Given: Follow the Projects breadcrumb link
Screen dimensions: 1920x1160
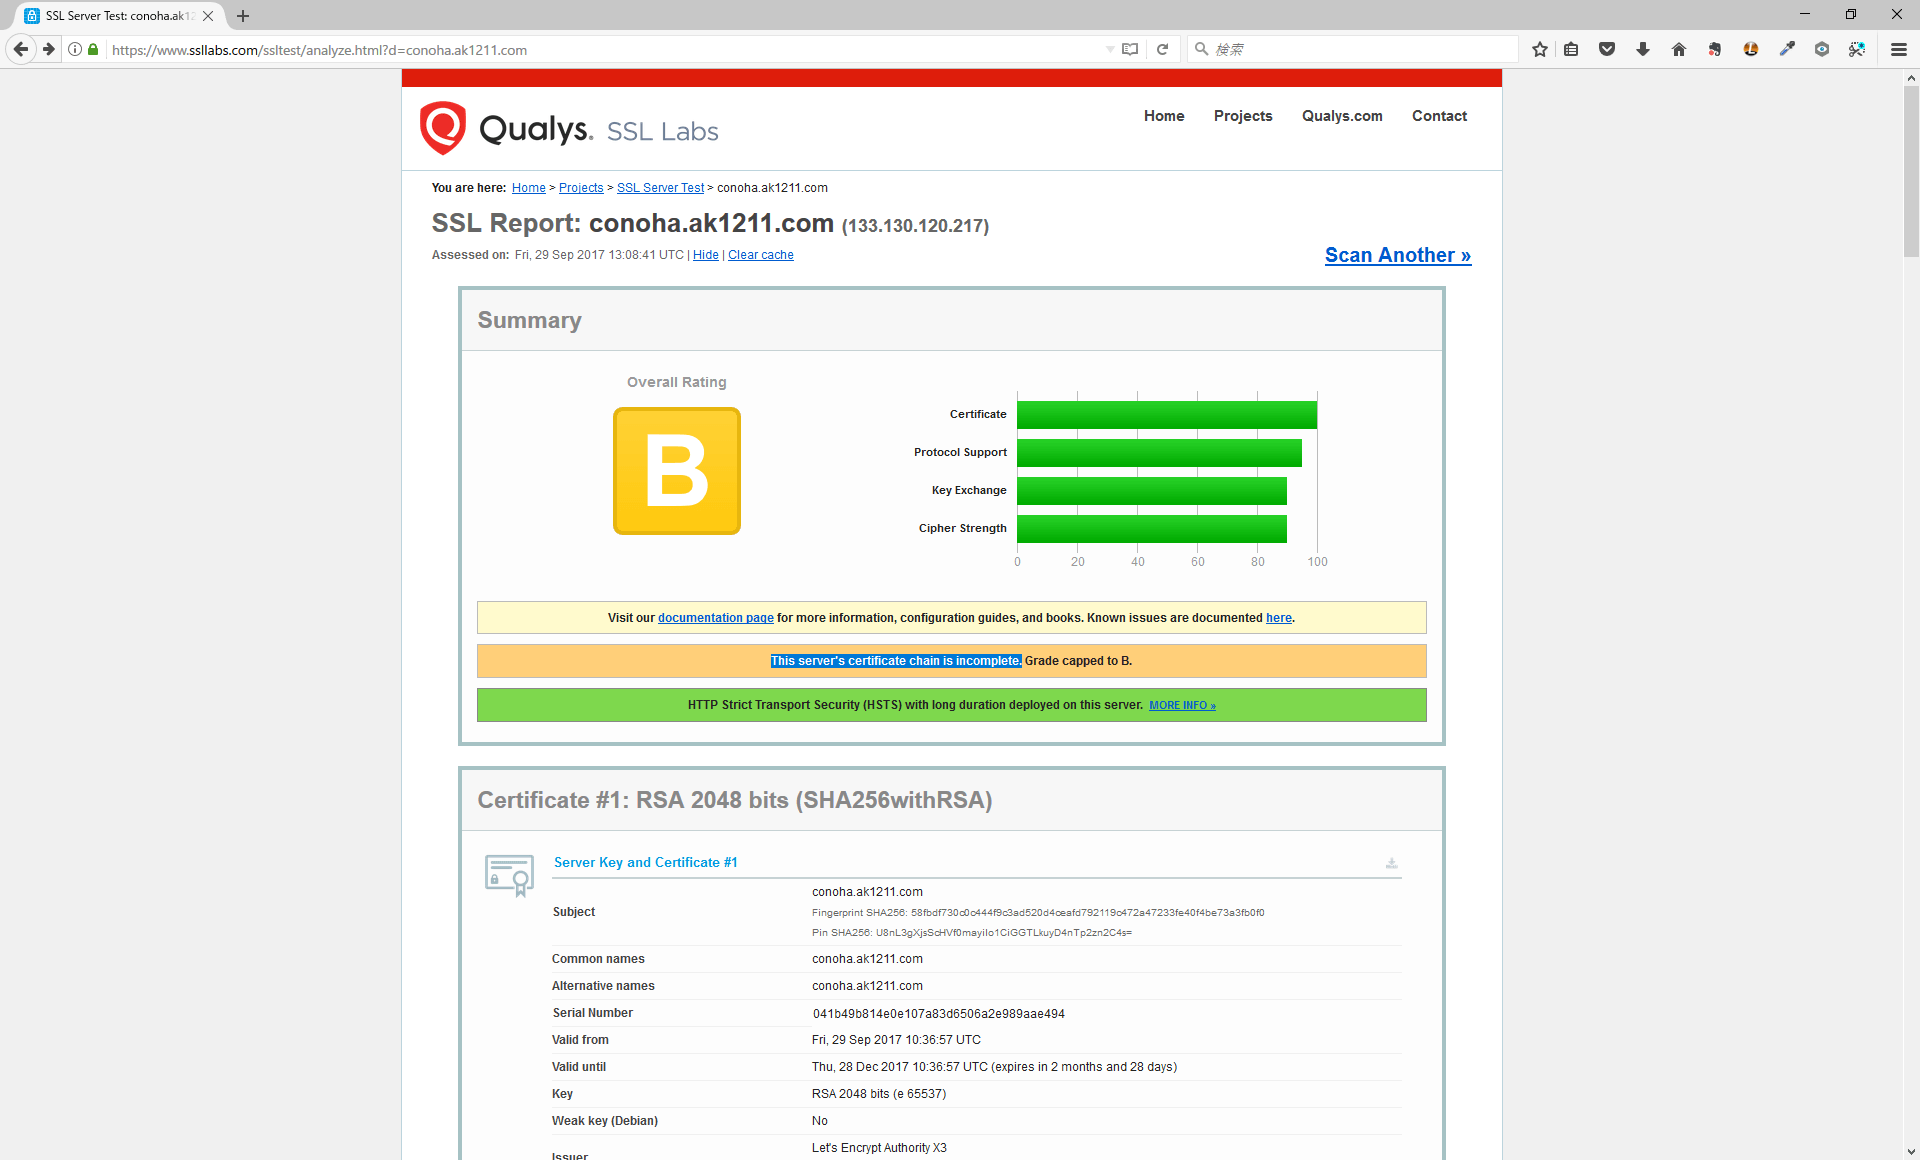Looking at the screenshot, I should click(581, 188).
